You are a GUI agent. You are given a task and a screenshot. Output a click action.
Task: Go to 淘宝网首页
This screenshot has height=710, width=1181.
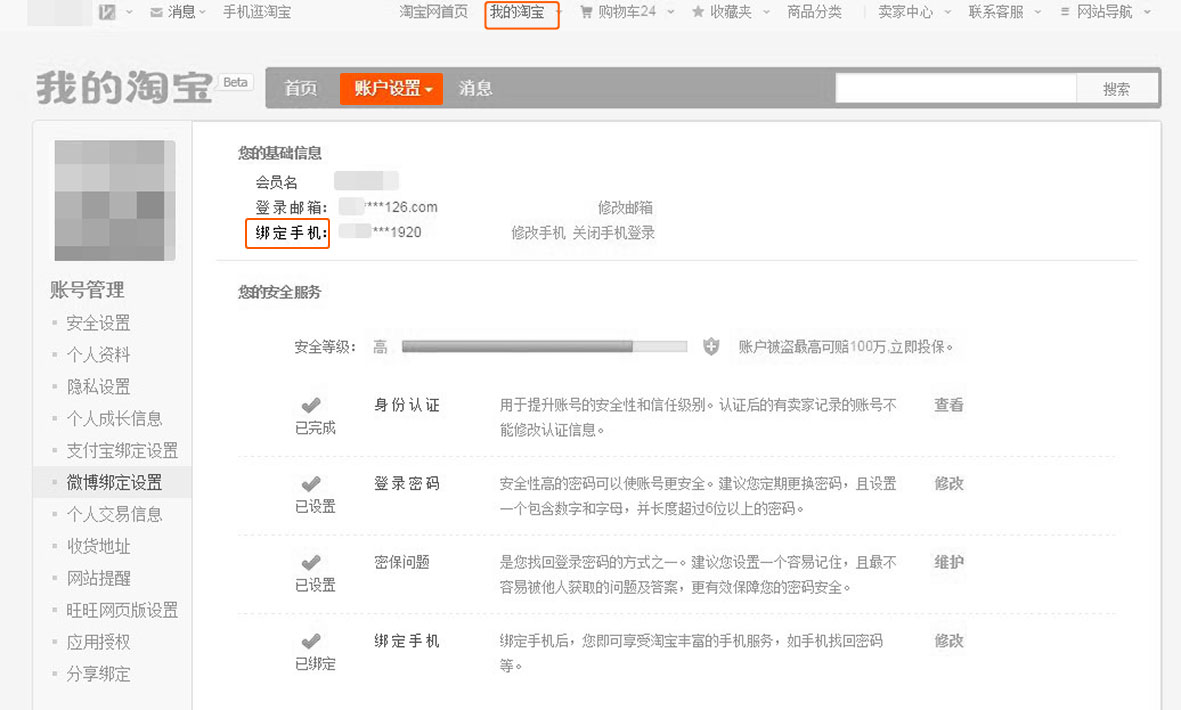pos(433,12)
